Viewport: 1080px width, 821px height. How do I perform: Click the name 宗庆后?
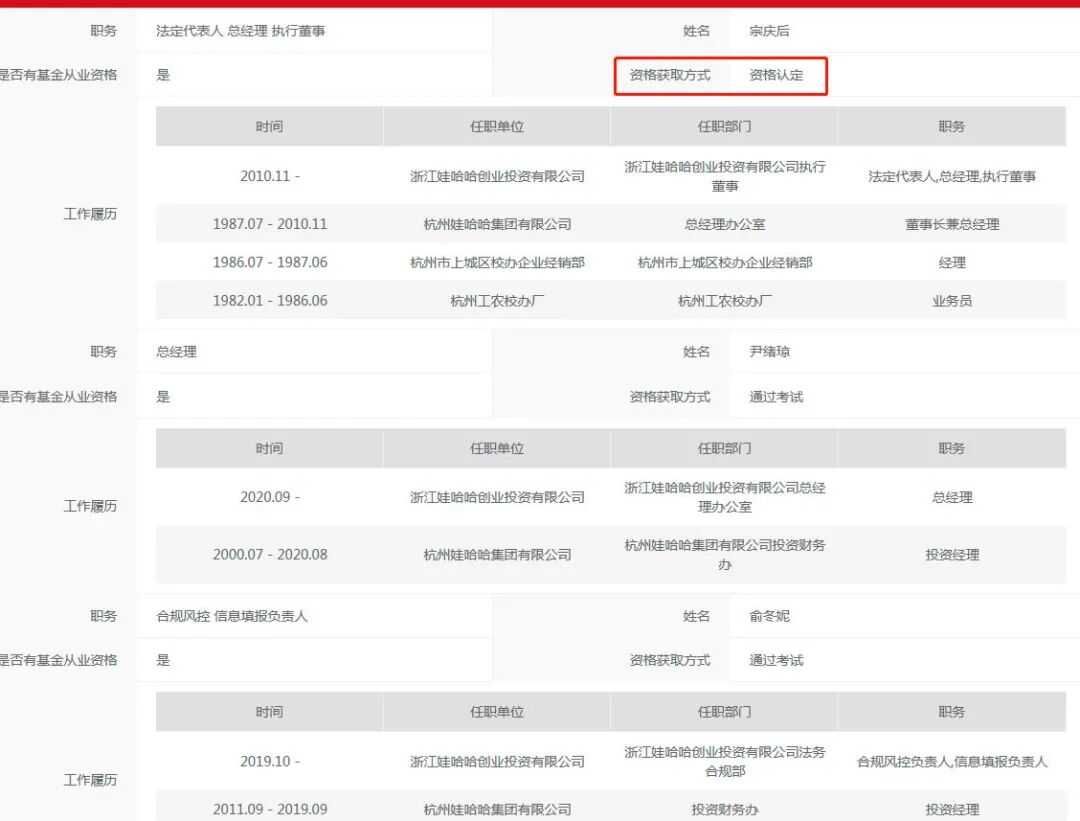(x=769, y=31)
